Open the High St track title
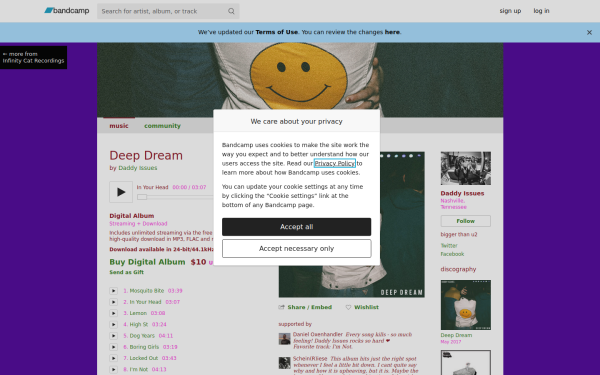 (x=139, y=324)
